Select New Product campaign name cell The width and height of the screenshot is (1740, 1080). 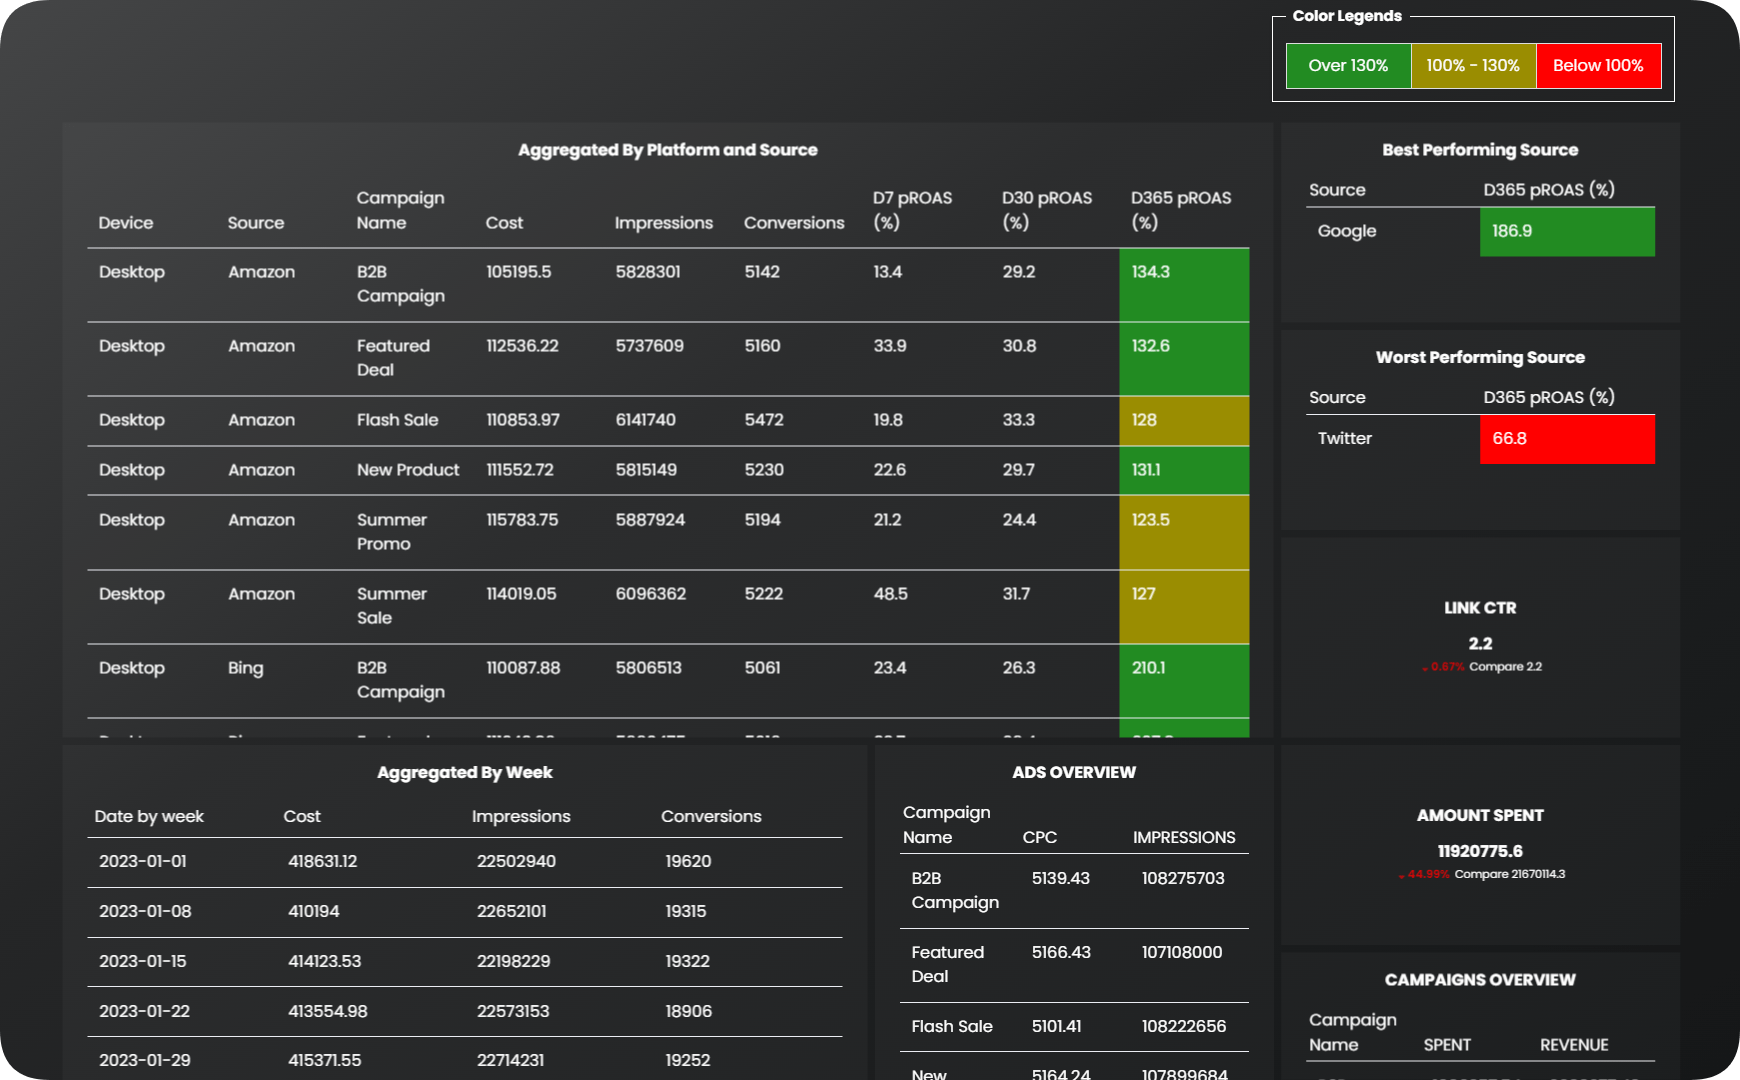(408, 470)
